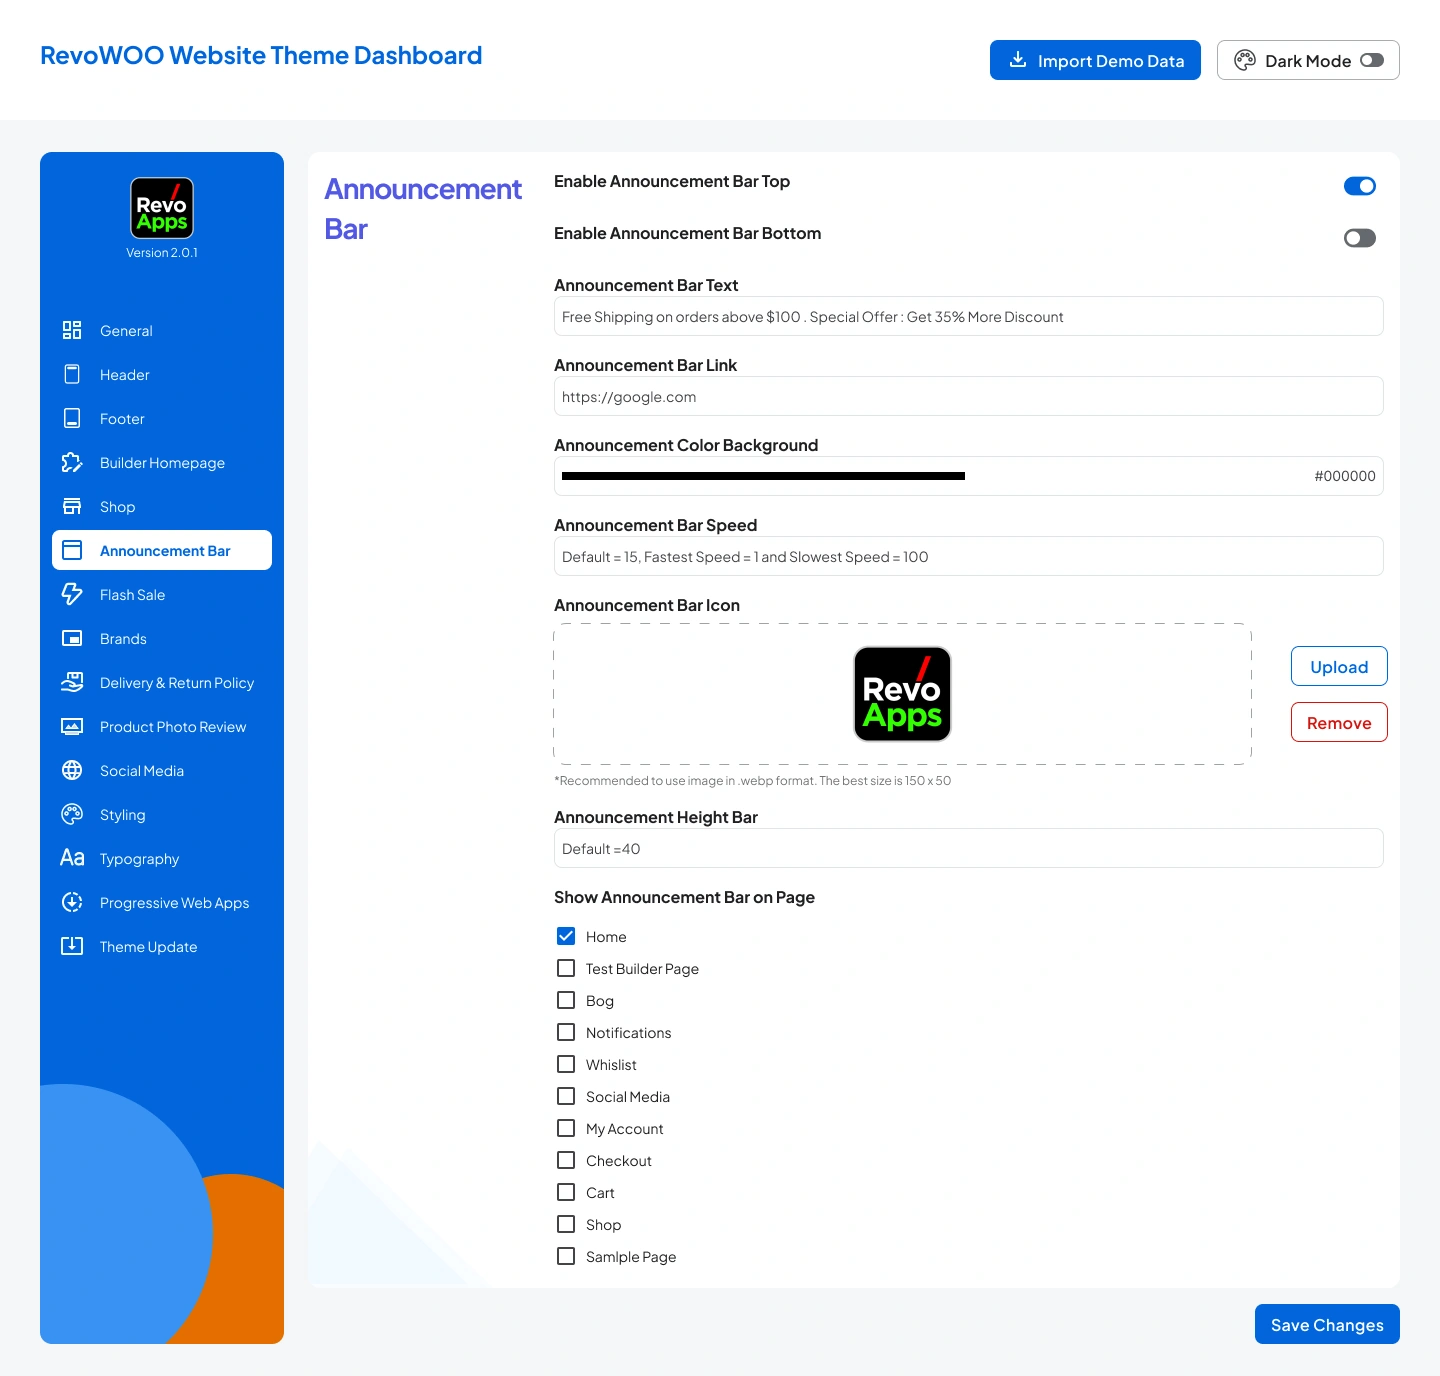Click the Remove icon button
1440x1376 pixels.
click(x=1339, y=722)
